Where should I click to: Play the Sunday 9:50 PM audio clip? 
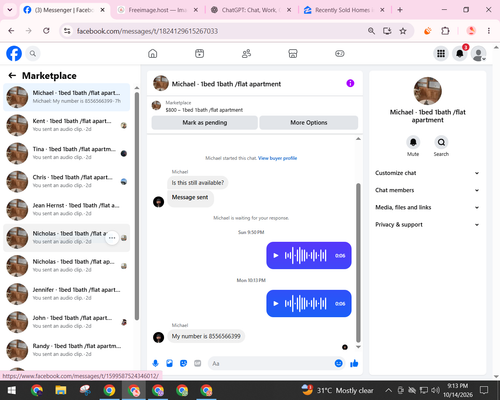point(276,256)
